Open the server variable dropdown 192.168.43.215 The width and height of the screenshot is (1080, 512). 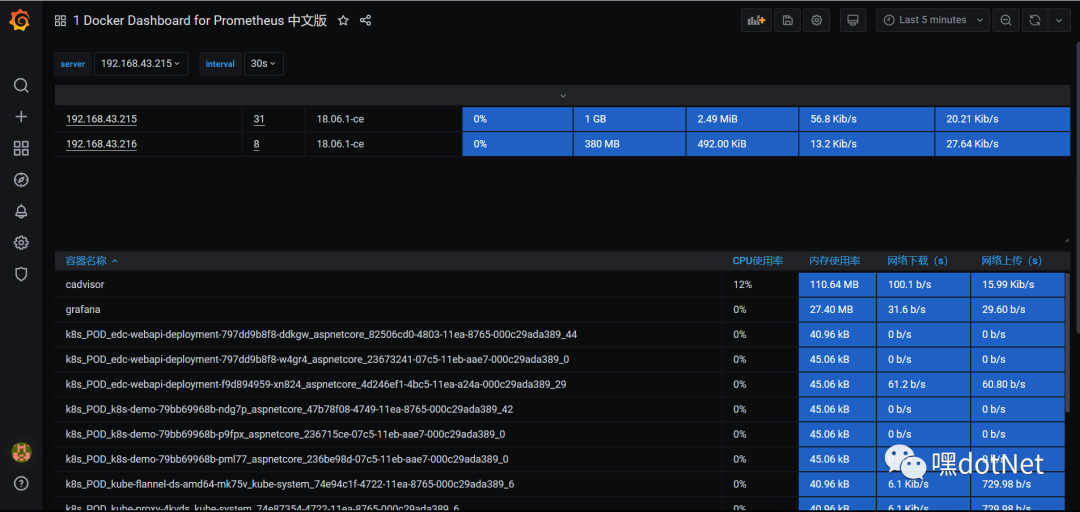pyautogui.click(x=141, y=63)
